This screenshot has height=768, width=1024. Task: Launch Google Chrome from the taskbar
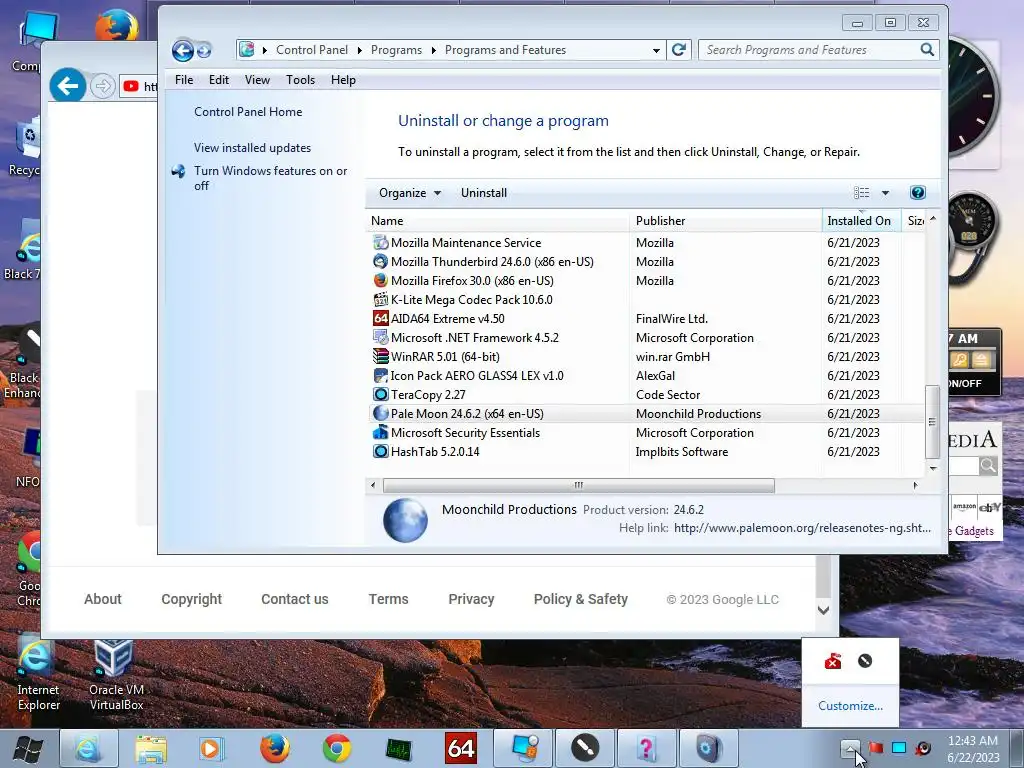point(337,748)
